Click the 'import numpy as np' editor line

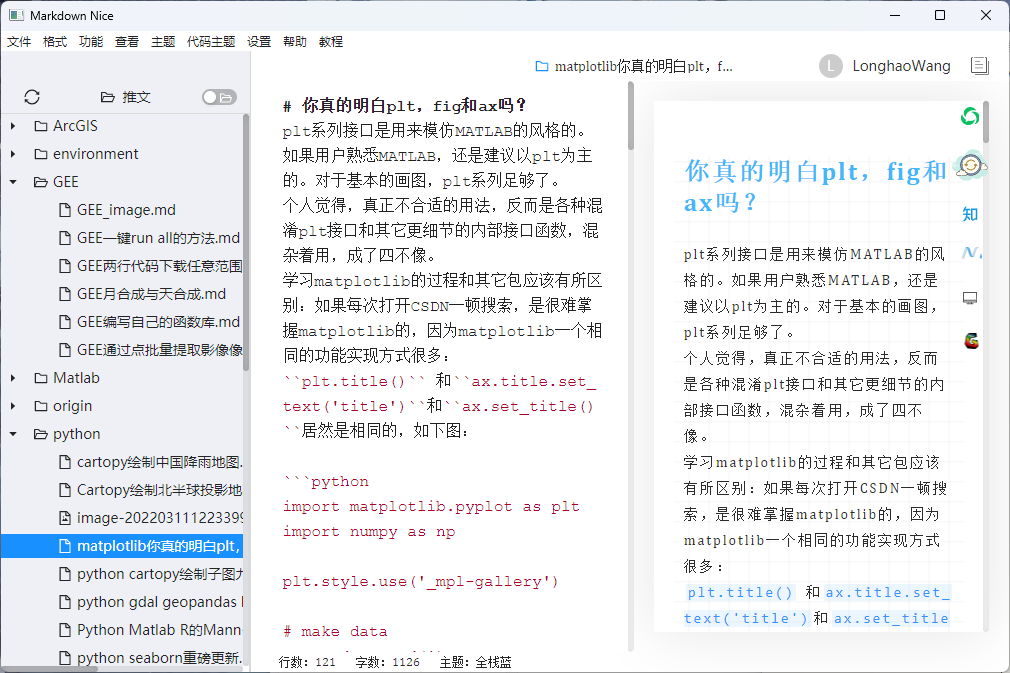click(369, 532)
